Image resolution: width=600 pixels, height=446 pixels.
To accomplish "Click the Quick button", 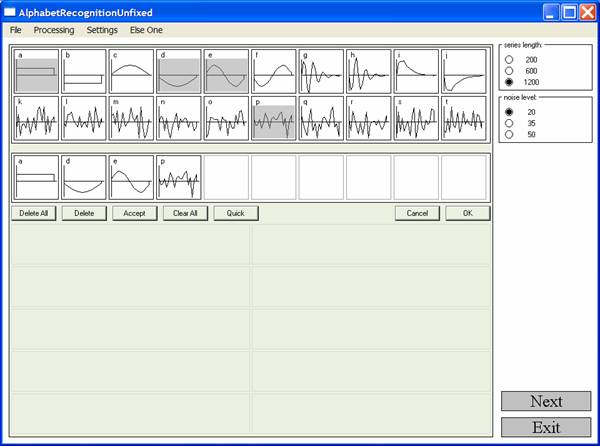I will click(x=236, y=213).
